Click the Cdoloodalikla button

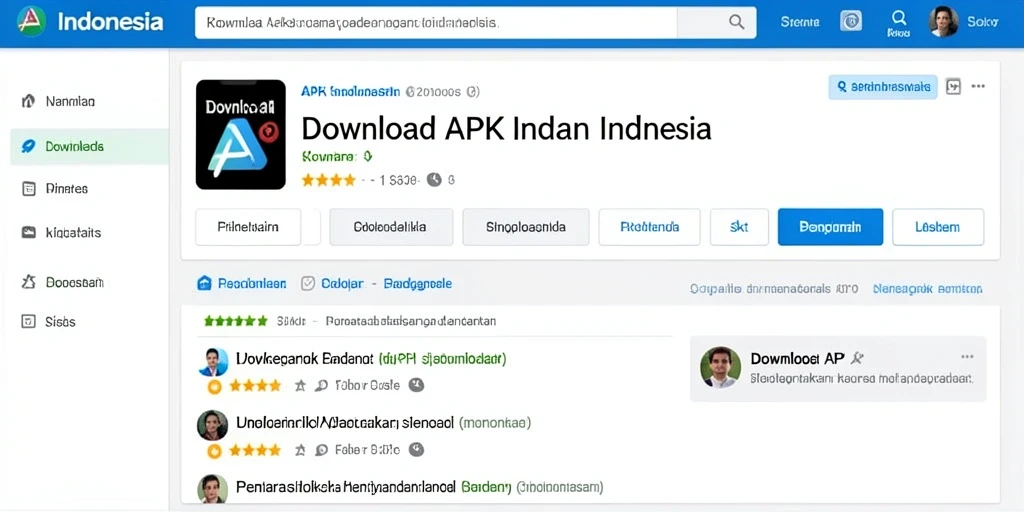391,227
